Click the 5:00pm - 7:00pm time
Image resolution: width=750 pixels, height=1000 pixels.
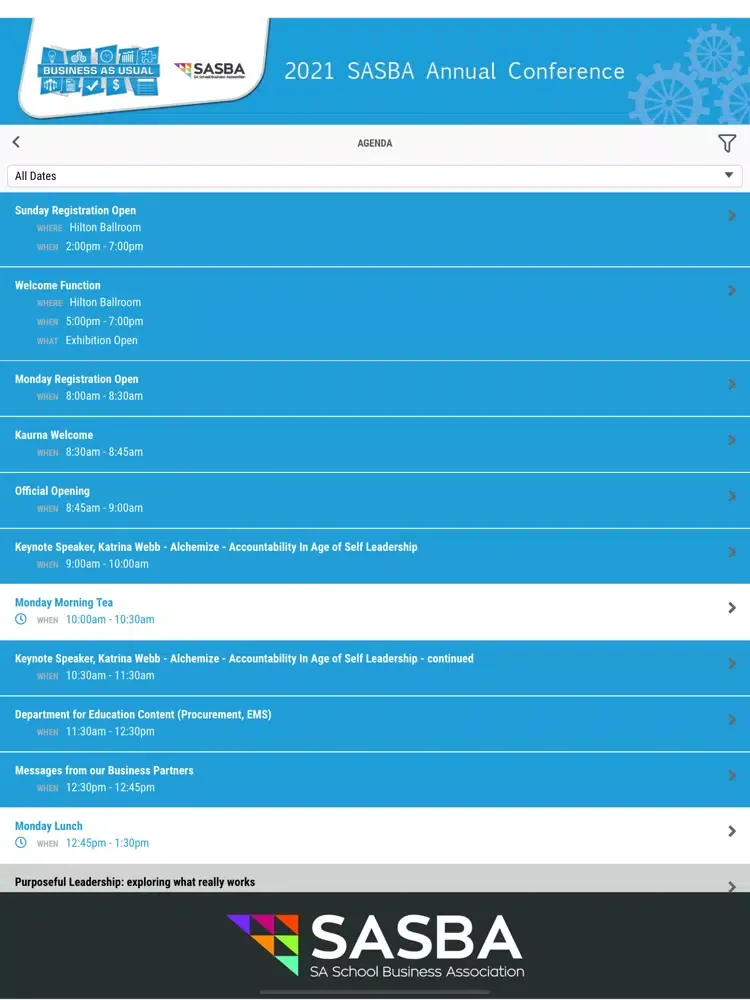pos(104,321)
